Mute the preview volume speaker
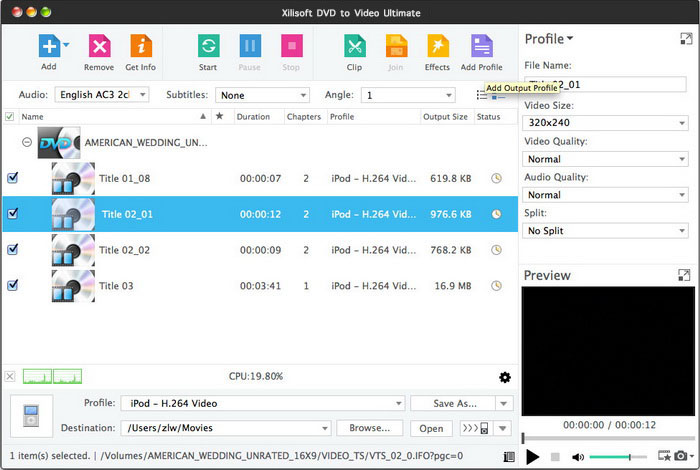 click(x=578, y=457)
